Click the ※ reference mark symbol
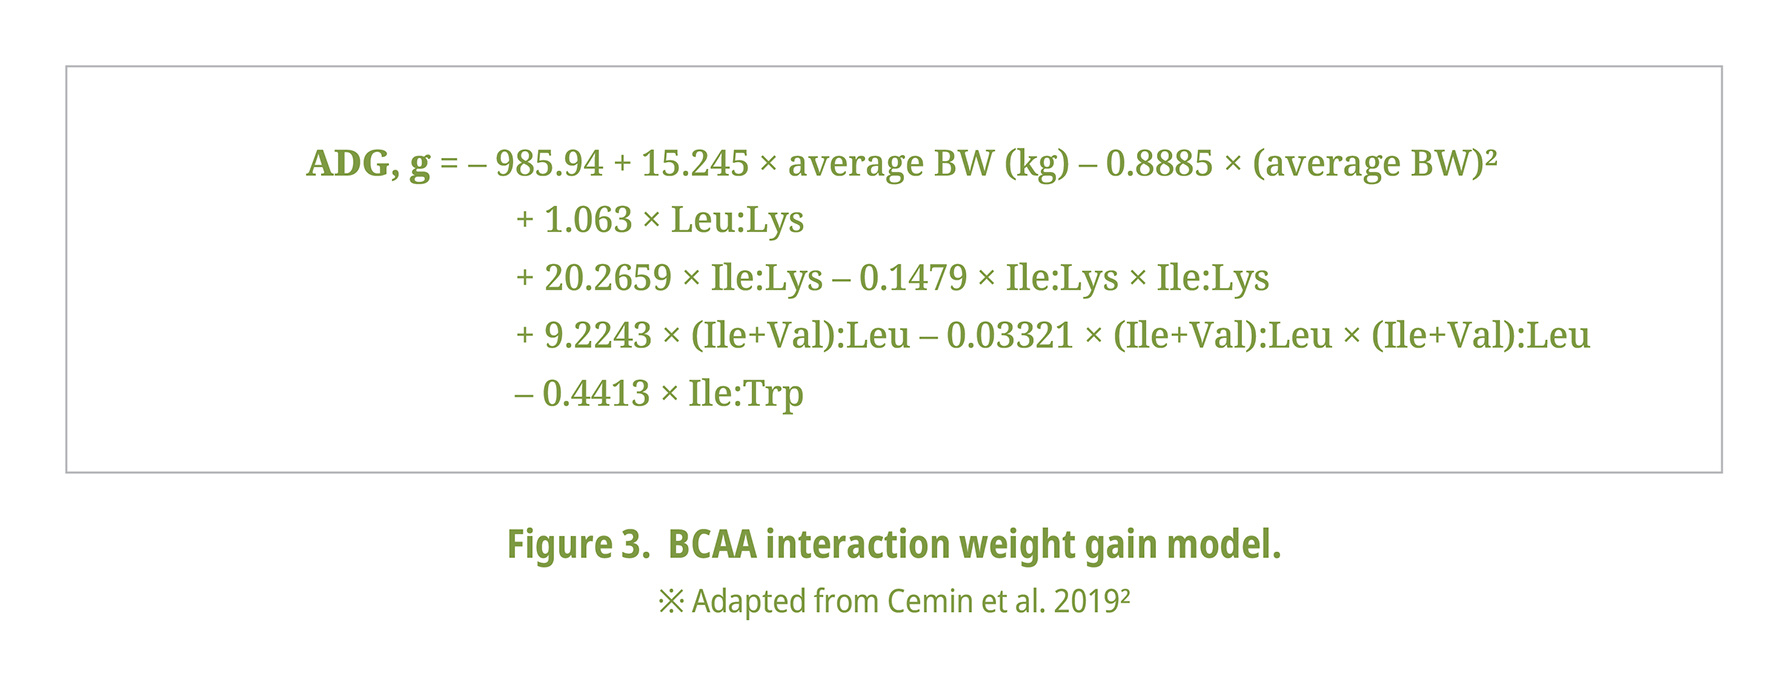Viewport: 1792px width, 688px height. [x=671, y=601]
